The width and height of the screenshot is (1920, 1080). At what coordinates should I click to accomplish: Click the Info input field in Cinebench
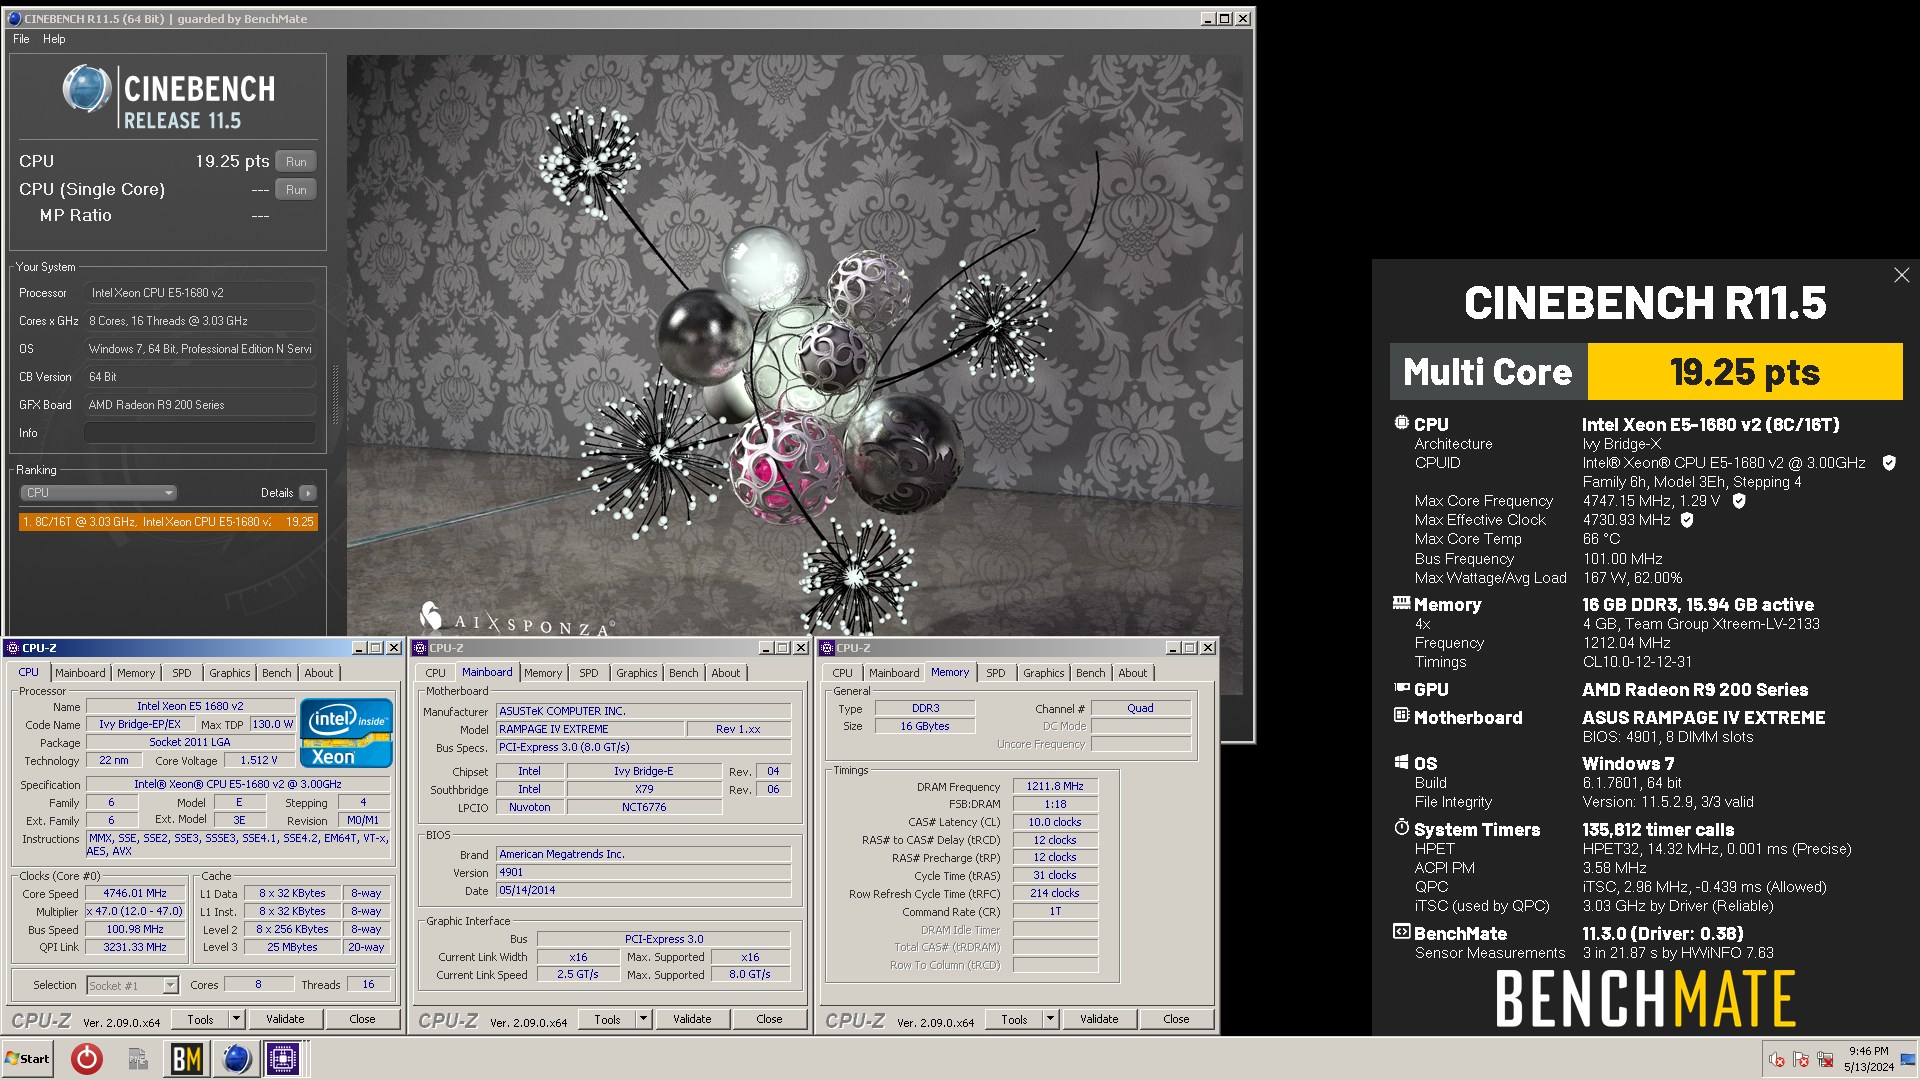[200, 433]
